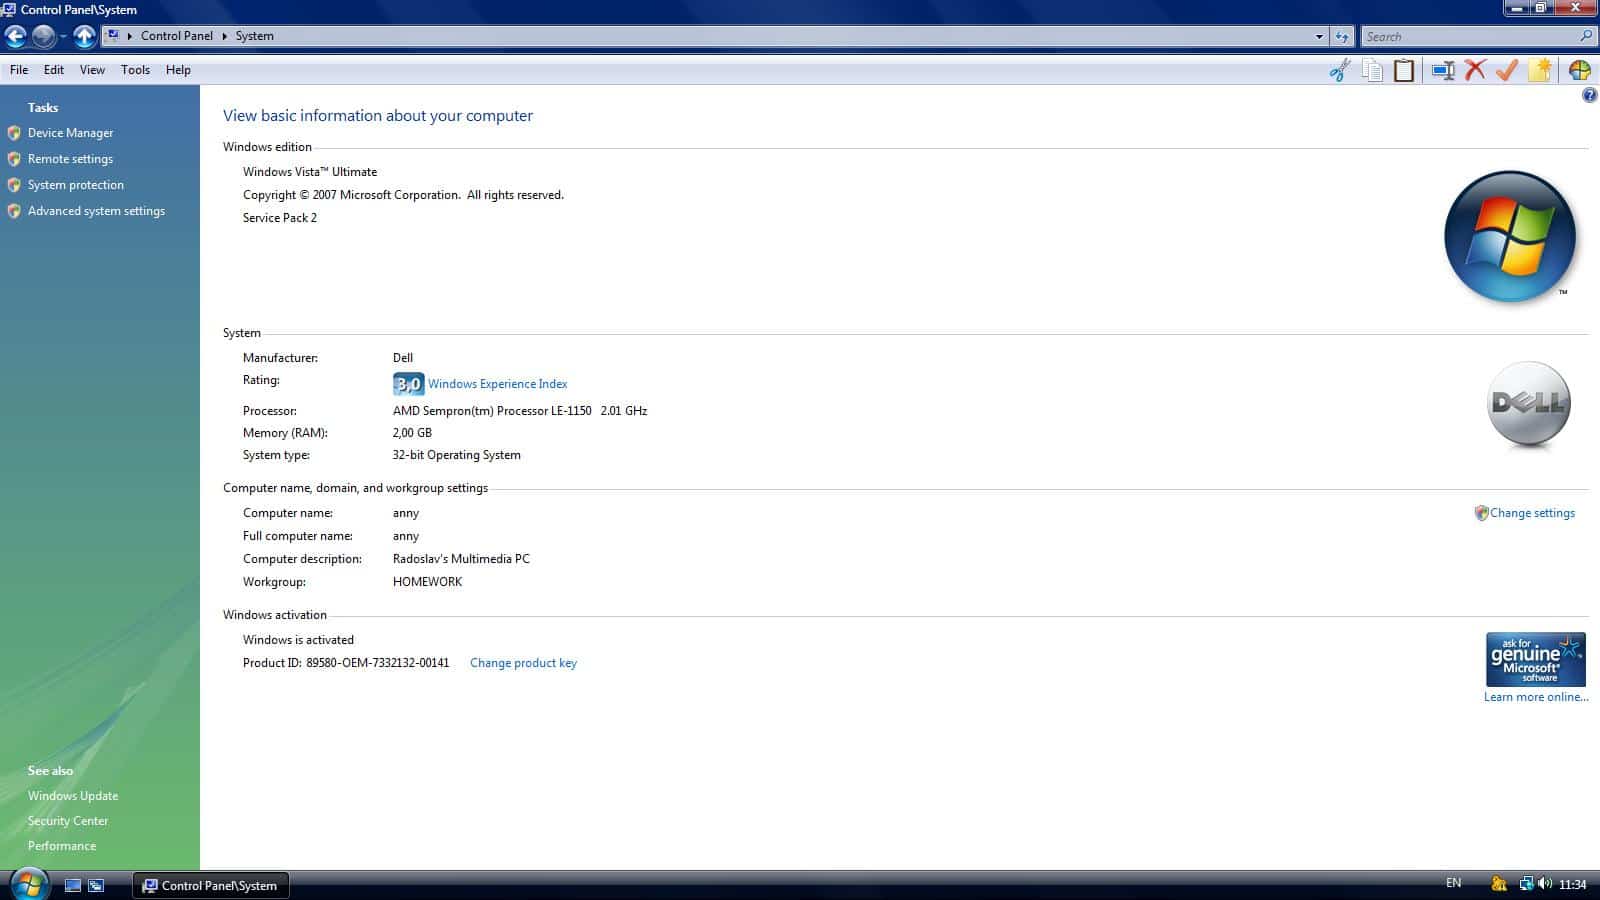The width and height of the screenshot is (1600, 900).
Task: Click the '32-bit Operating System' text
Action: tap(456, 455)
